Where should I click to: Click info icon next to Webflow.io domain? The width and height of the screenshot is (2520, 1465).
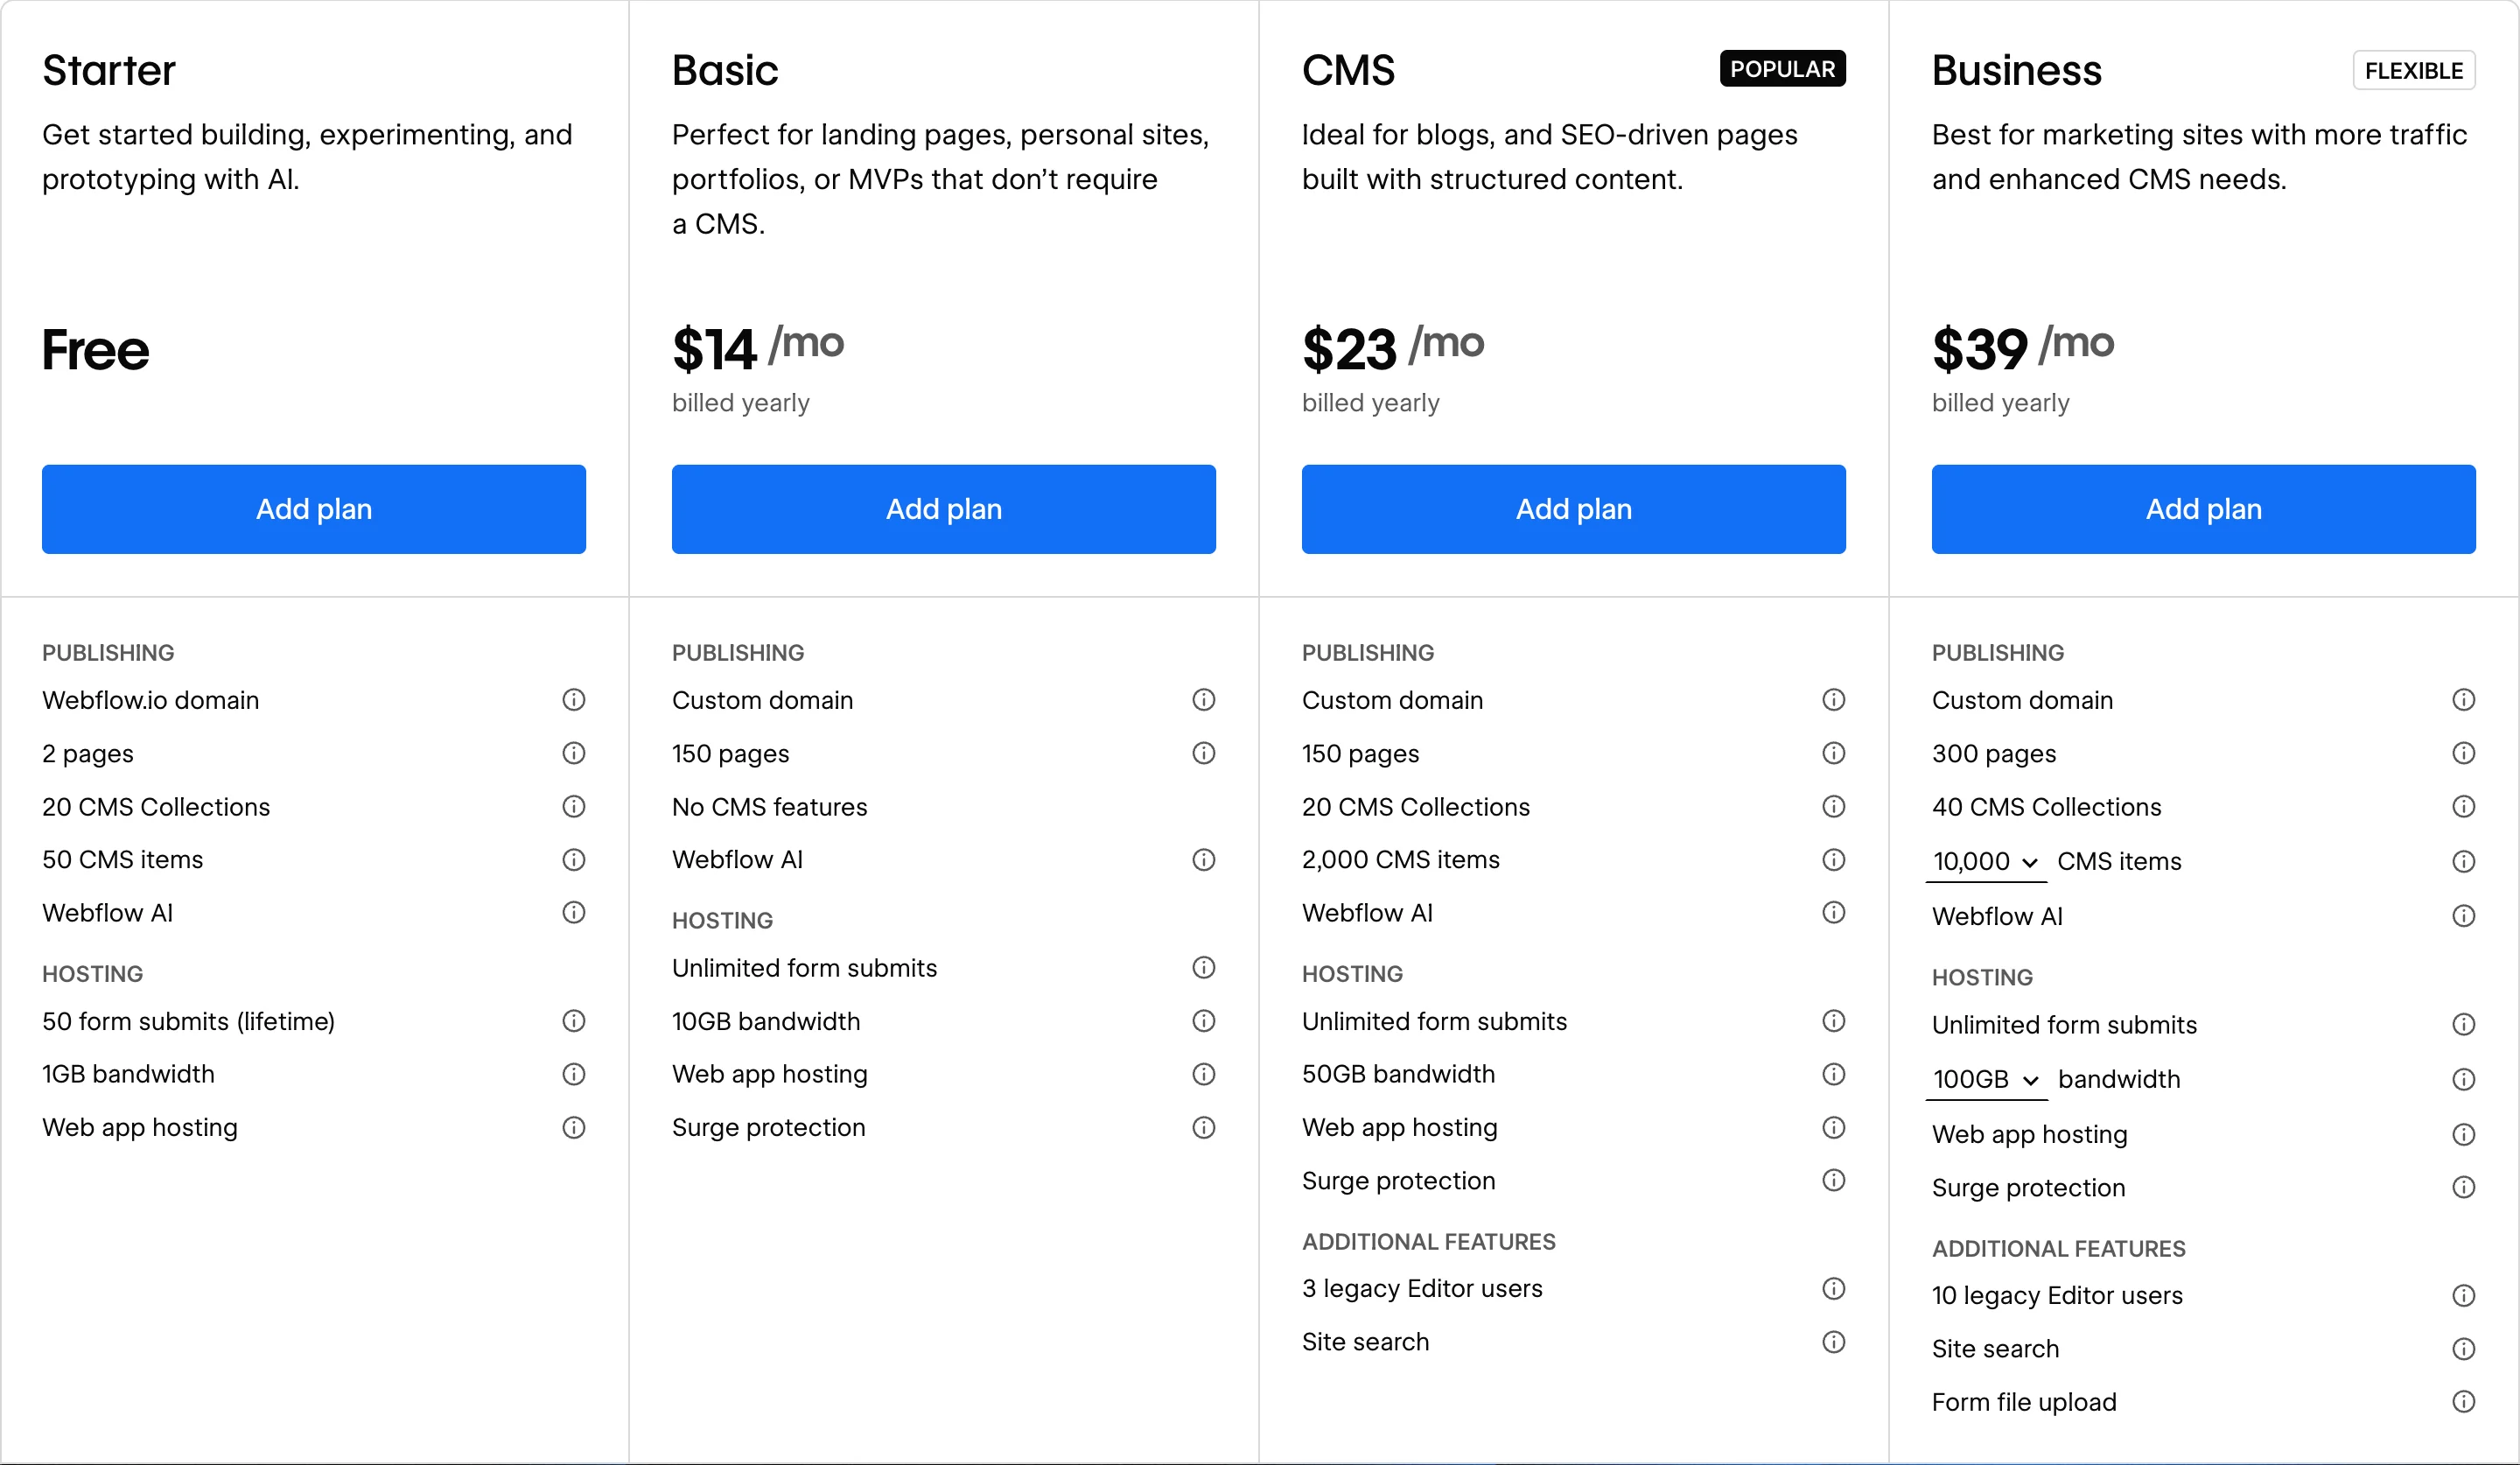coord(573,700)
